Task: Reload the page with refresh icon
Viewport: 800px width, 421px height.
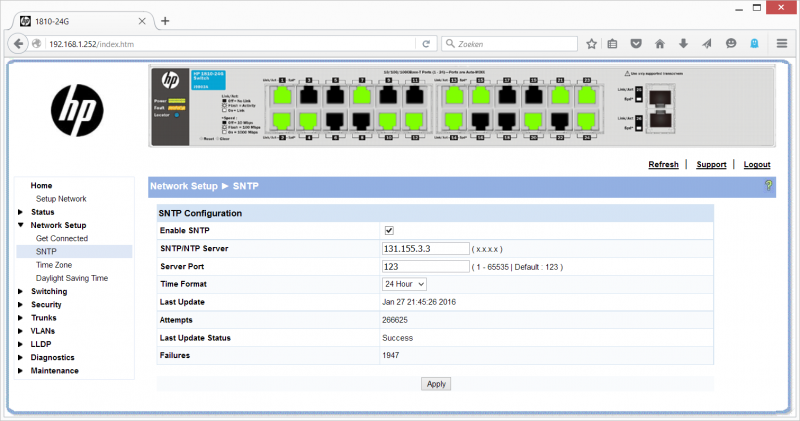Action: pos(426,44)
